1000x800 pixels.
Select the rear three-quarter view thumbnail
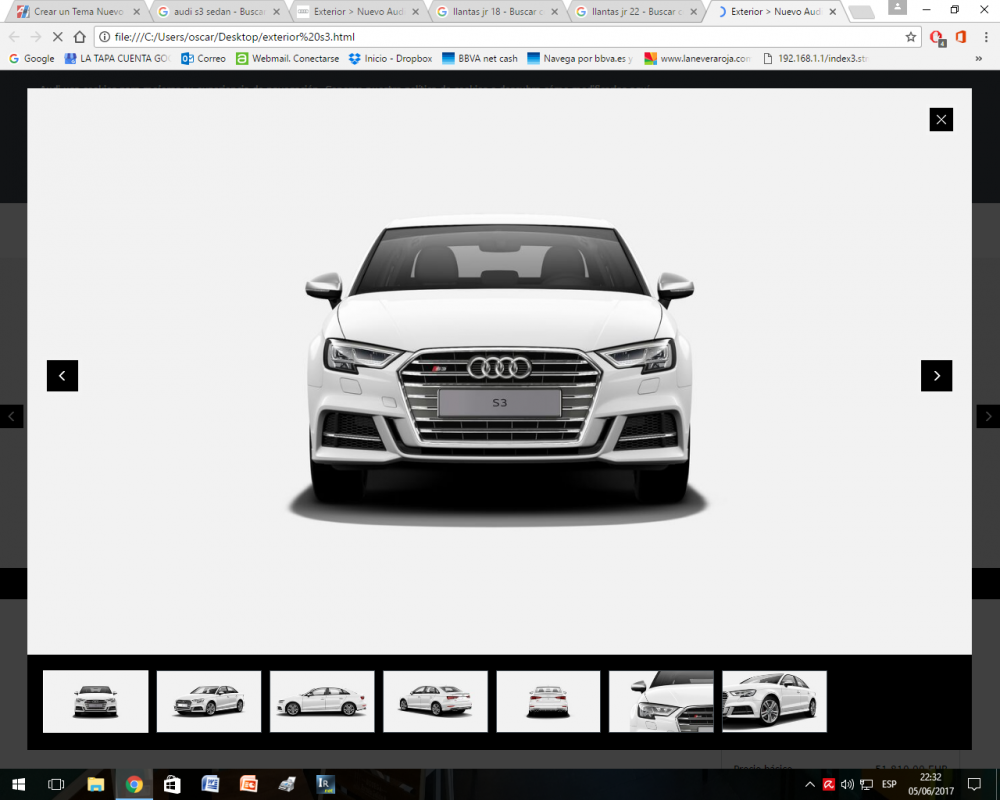point(436,701)
